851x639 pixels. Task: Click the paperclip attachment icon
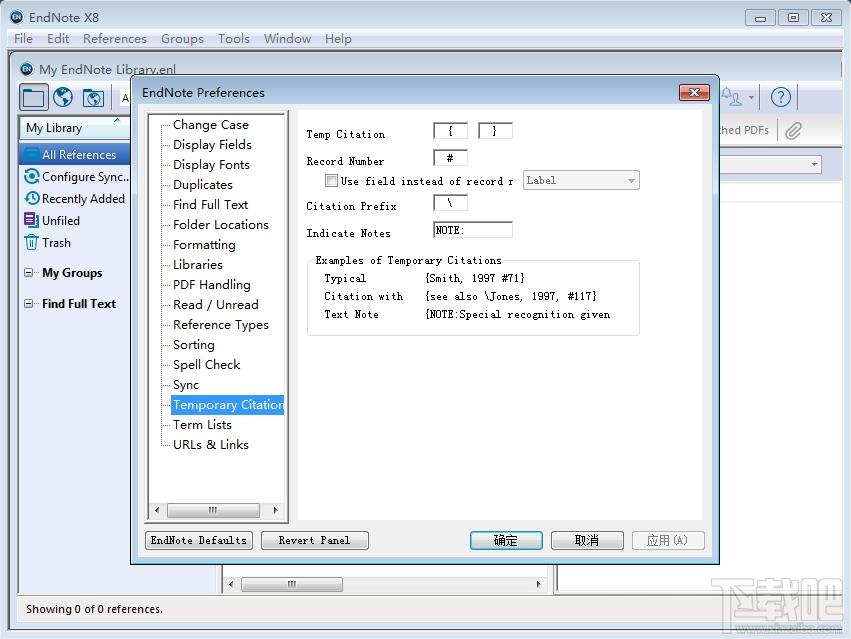(x=793, y=130)
